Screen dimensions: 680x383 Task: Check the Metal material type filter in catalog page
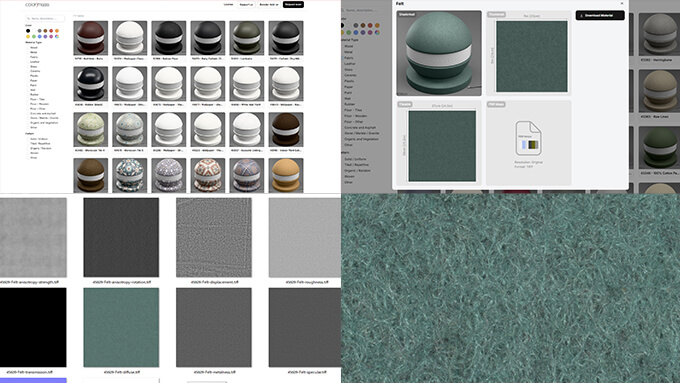tap(32, 52)
